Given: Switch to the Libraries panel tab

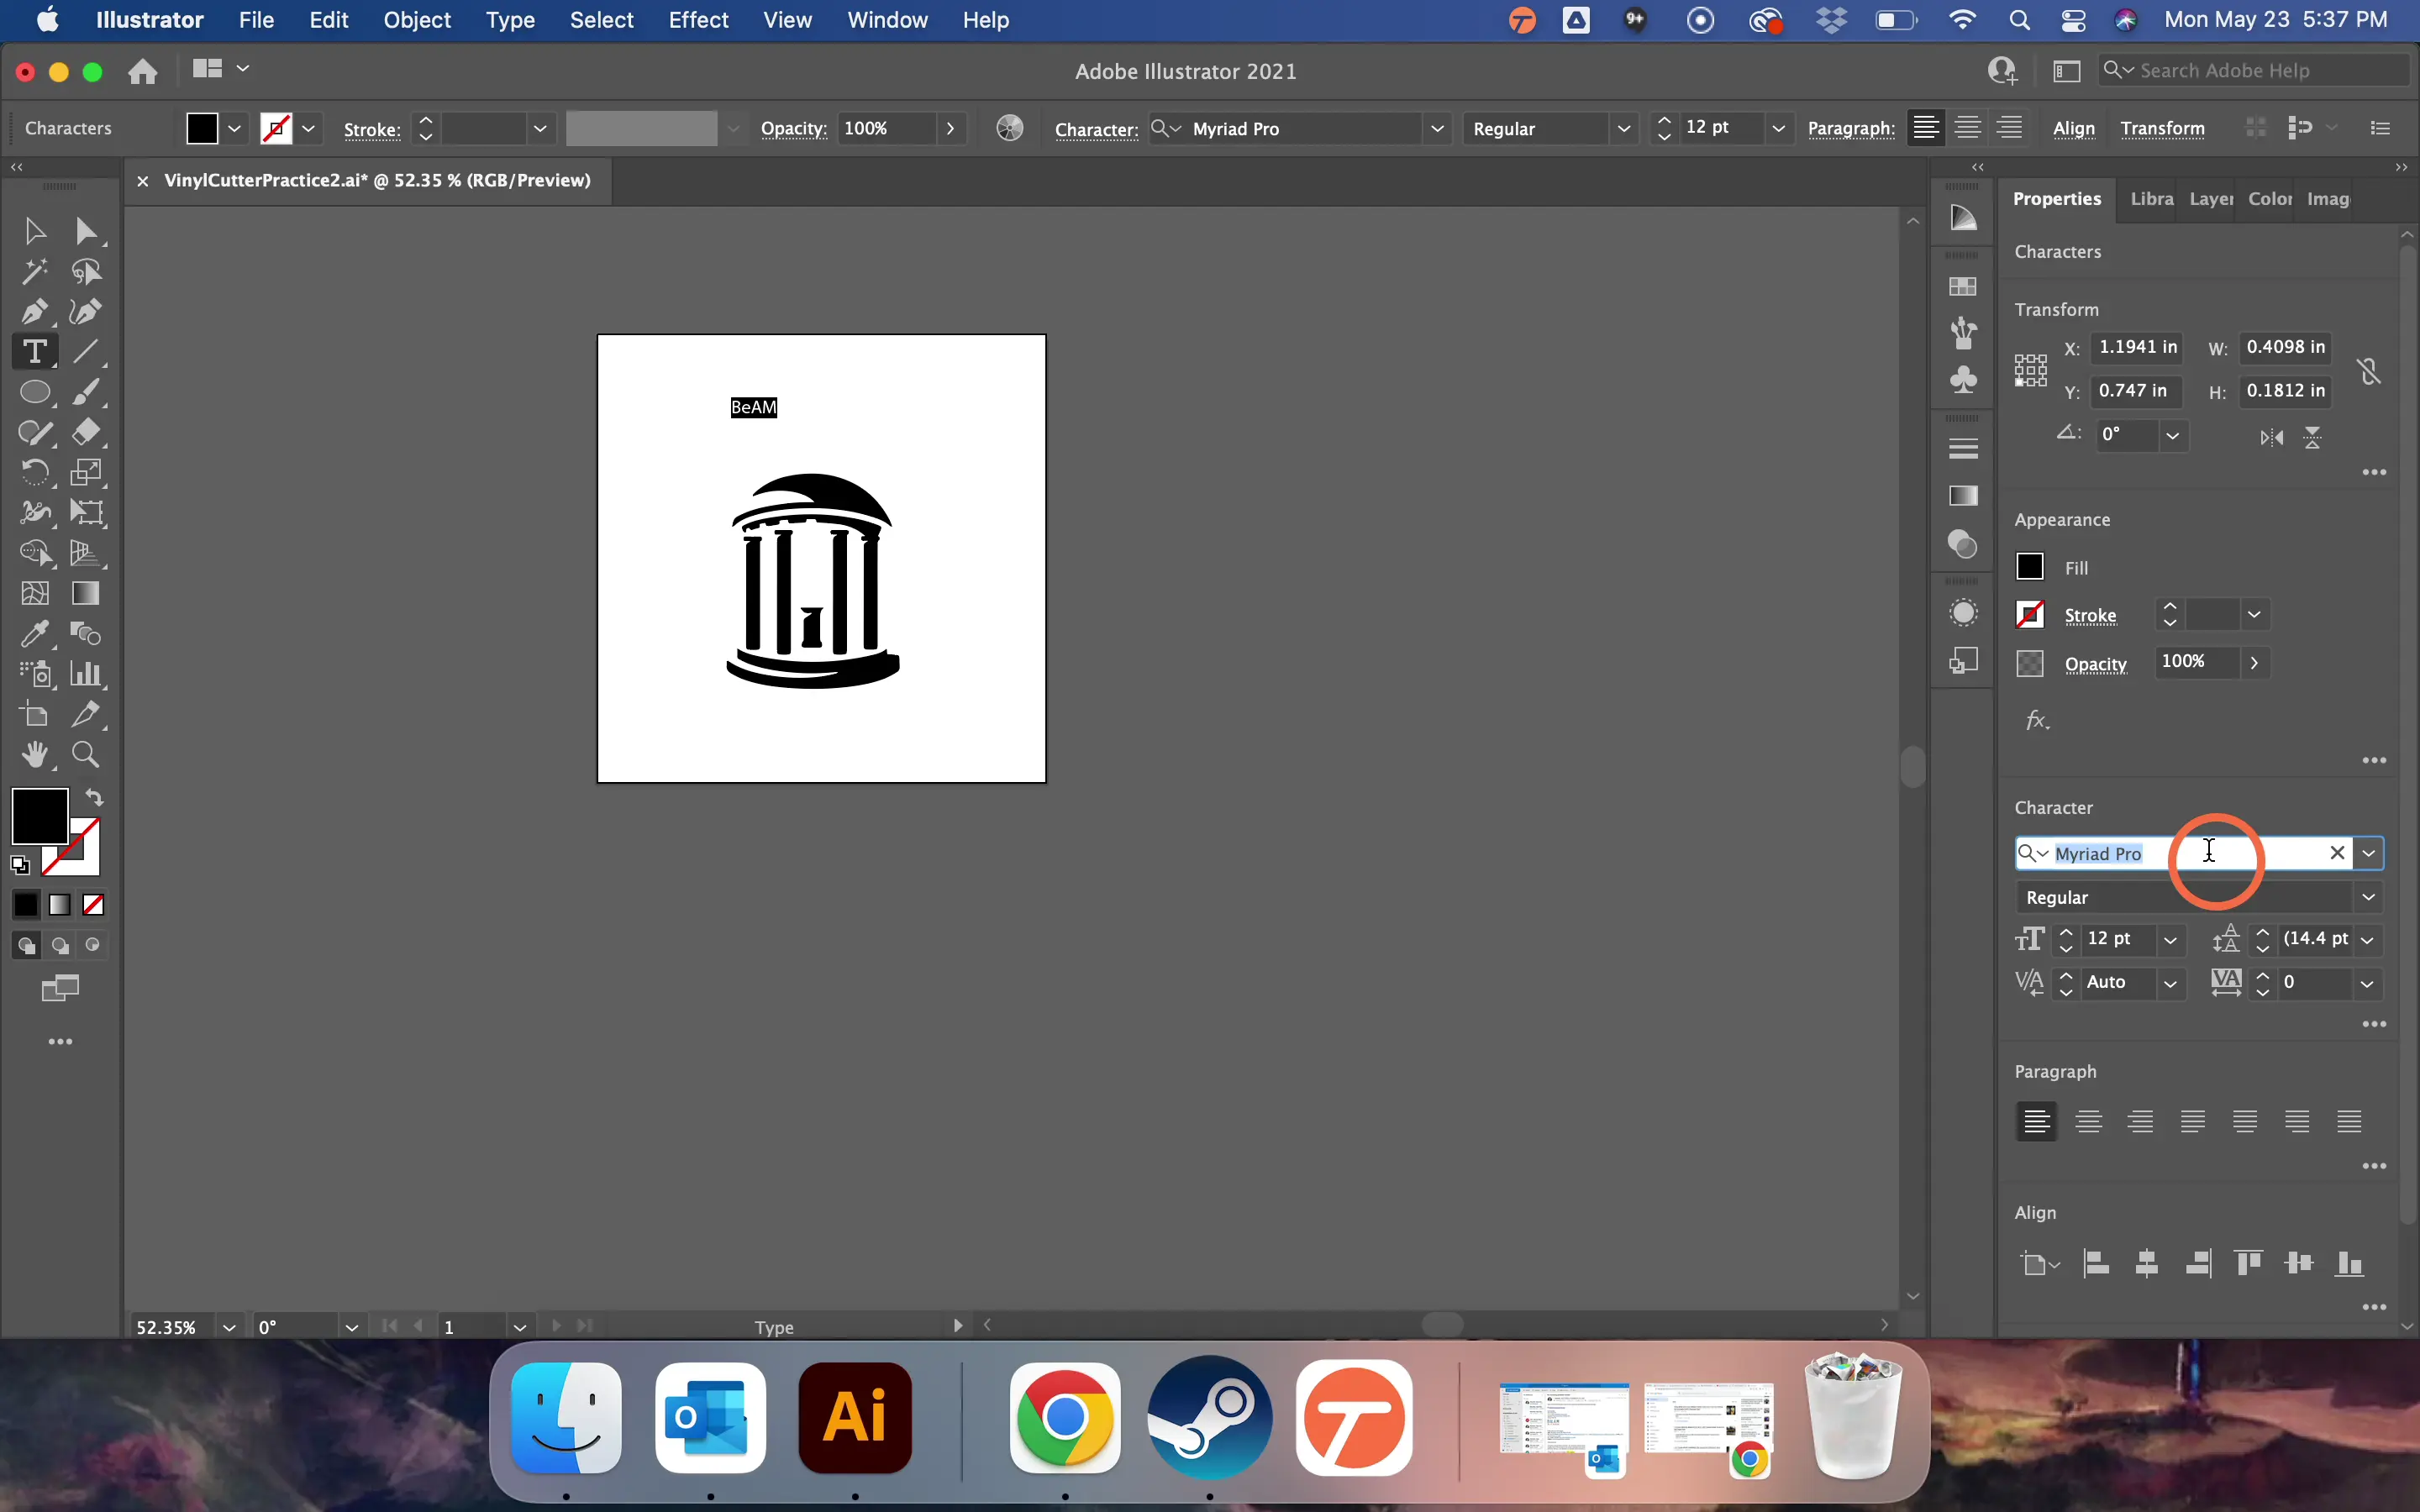Looking at the screenshot, I should tap(2152, 199).
